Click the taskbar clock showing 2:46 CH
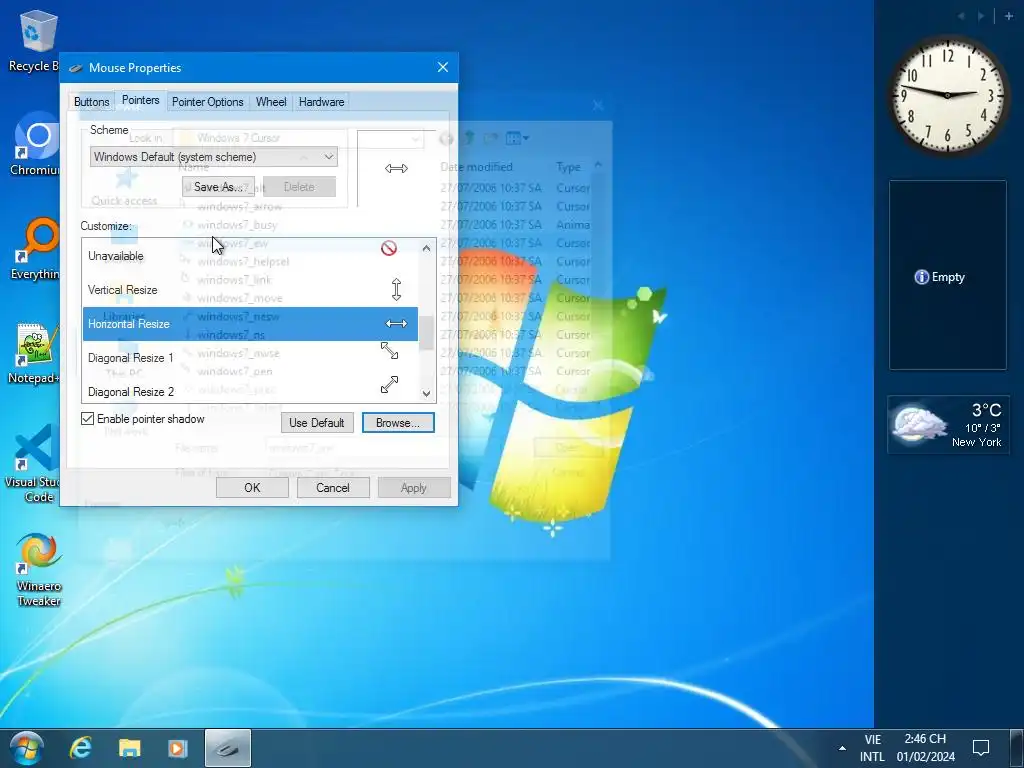Viewport: 1024px width, 768px height. [925, 748]
